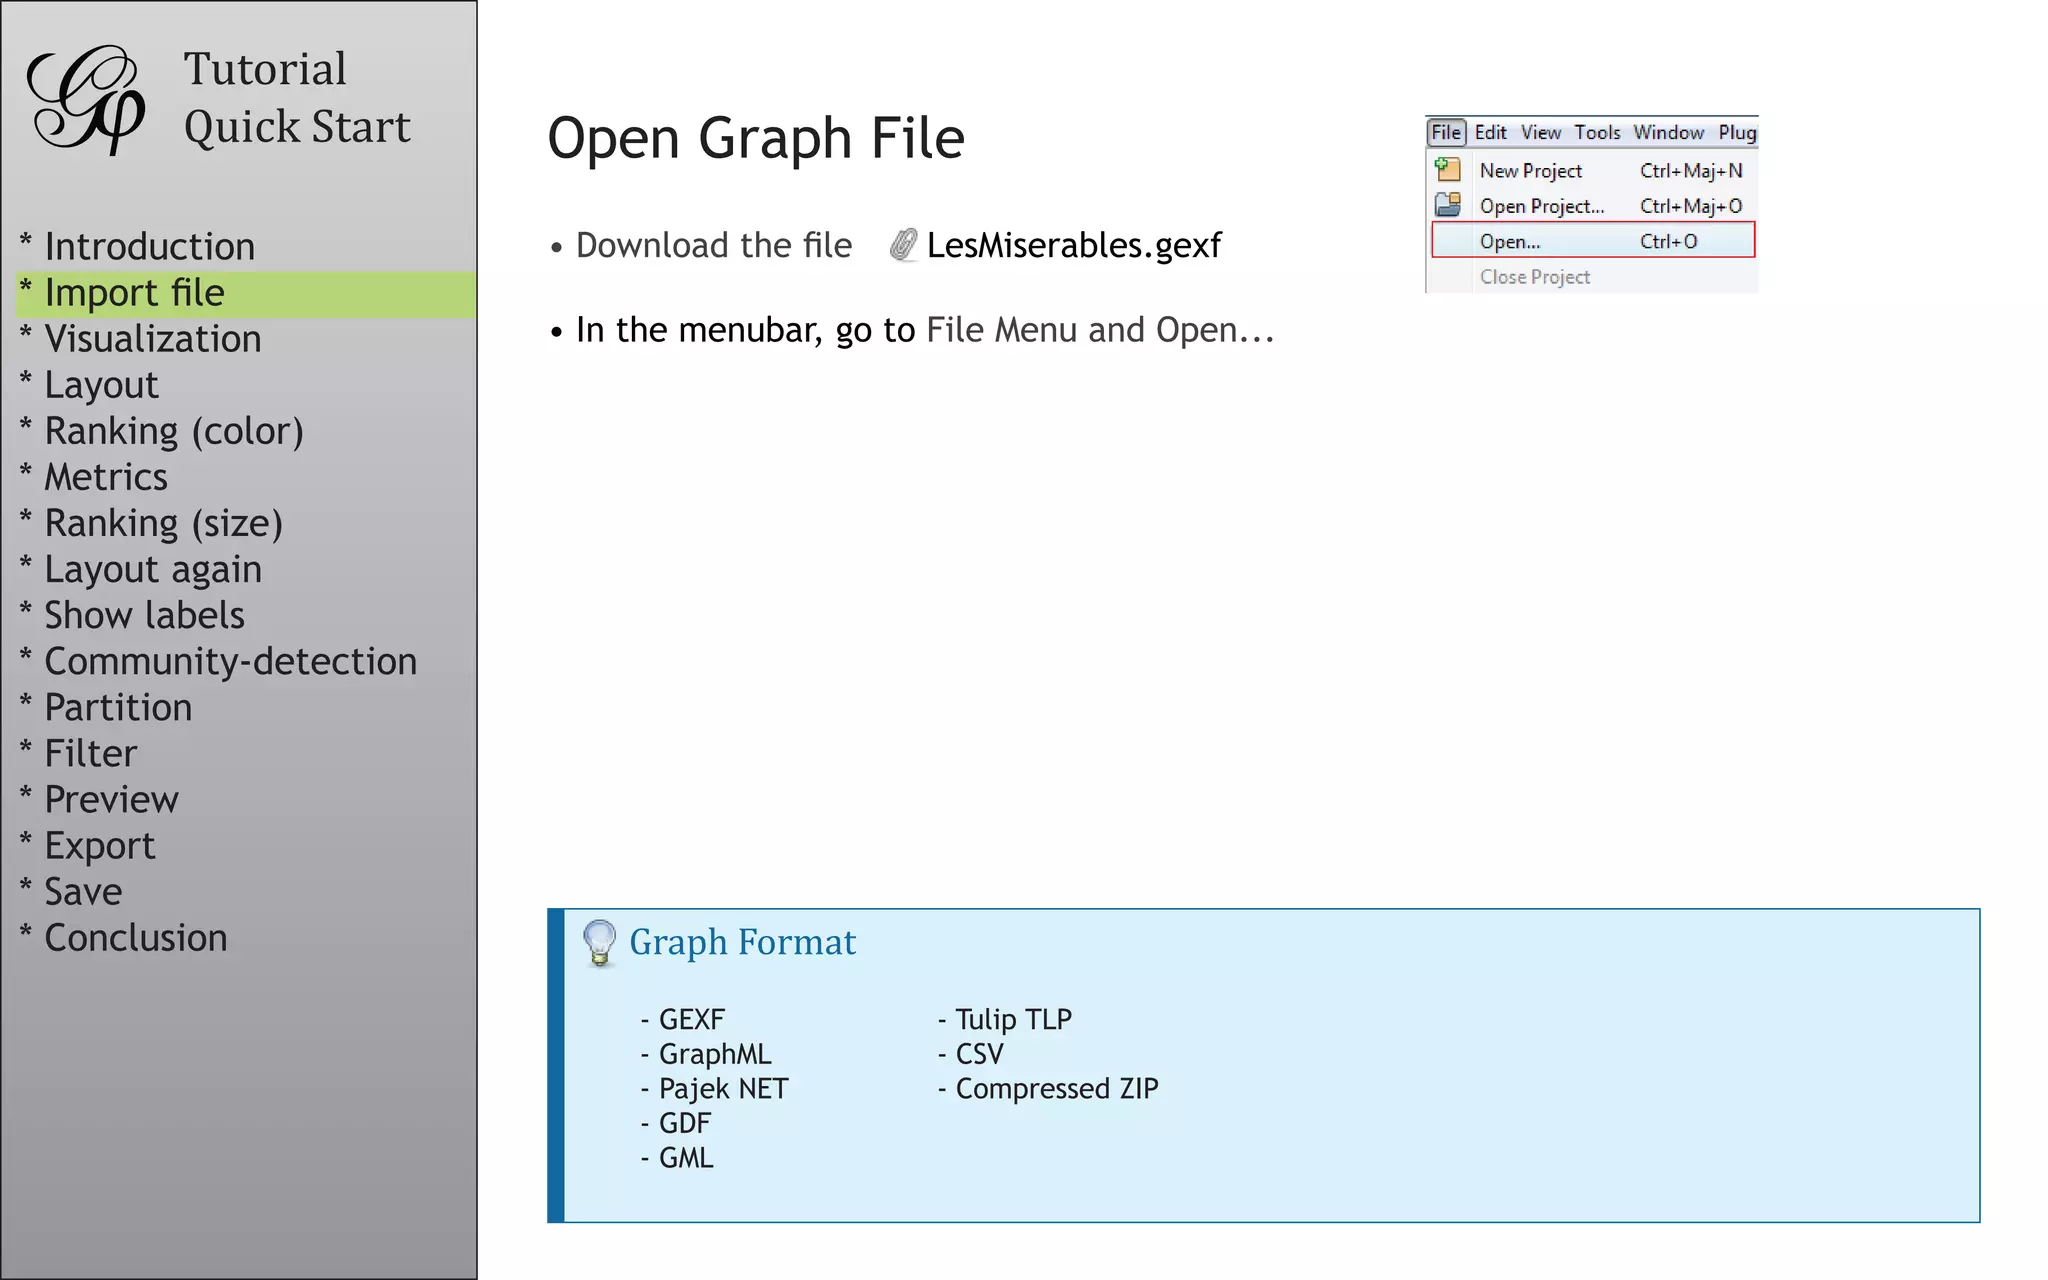Screen dimensions: 2048x1280
Task: Open the Tools menu
Action: (x=1597, y=132)
